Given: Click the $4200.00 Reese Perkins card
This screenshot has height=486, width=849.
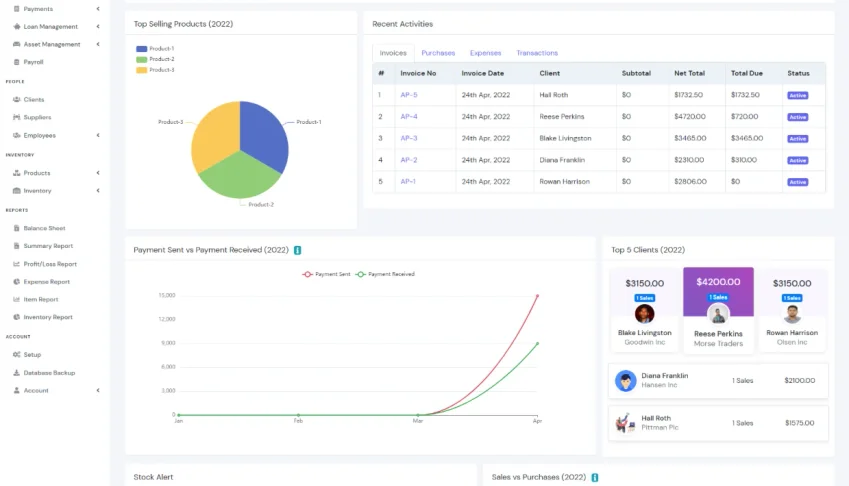Looking at the screenshot, I should pos(718,310).
